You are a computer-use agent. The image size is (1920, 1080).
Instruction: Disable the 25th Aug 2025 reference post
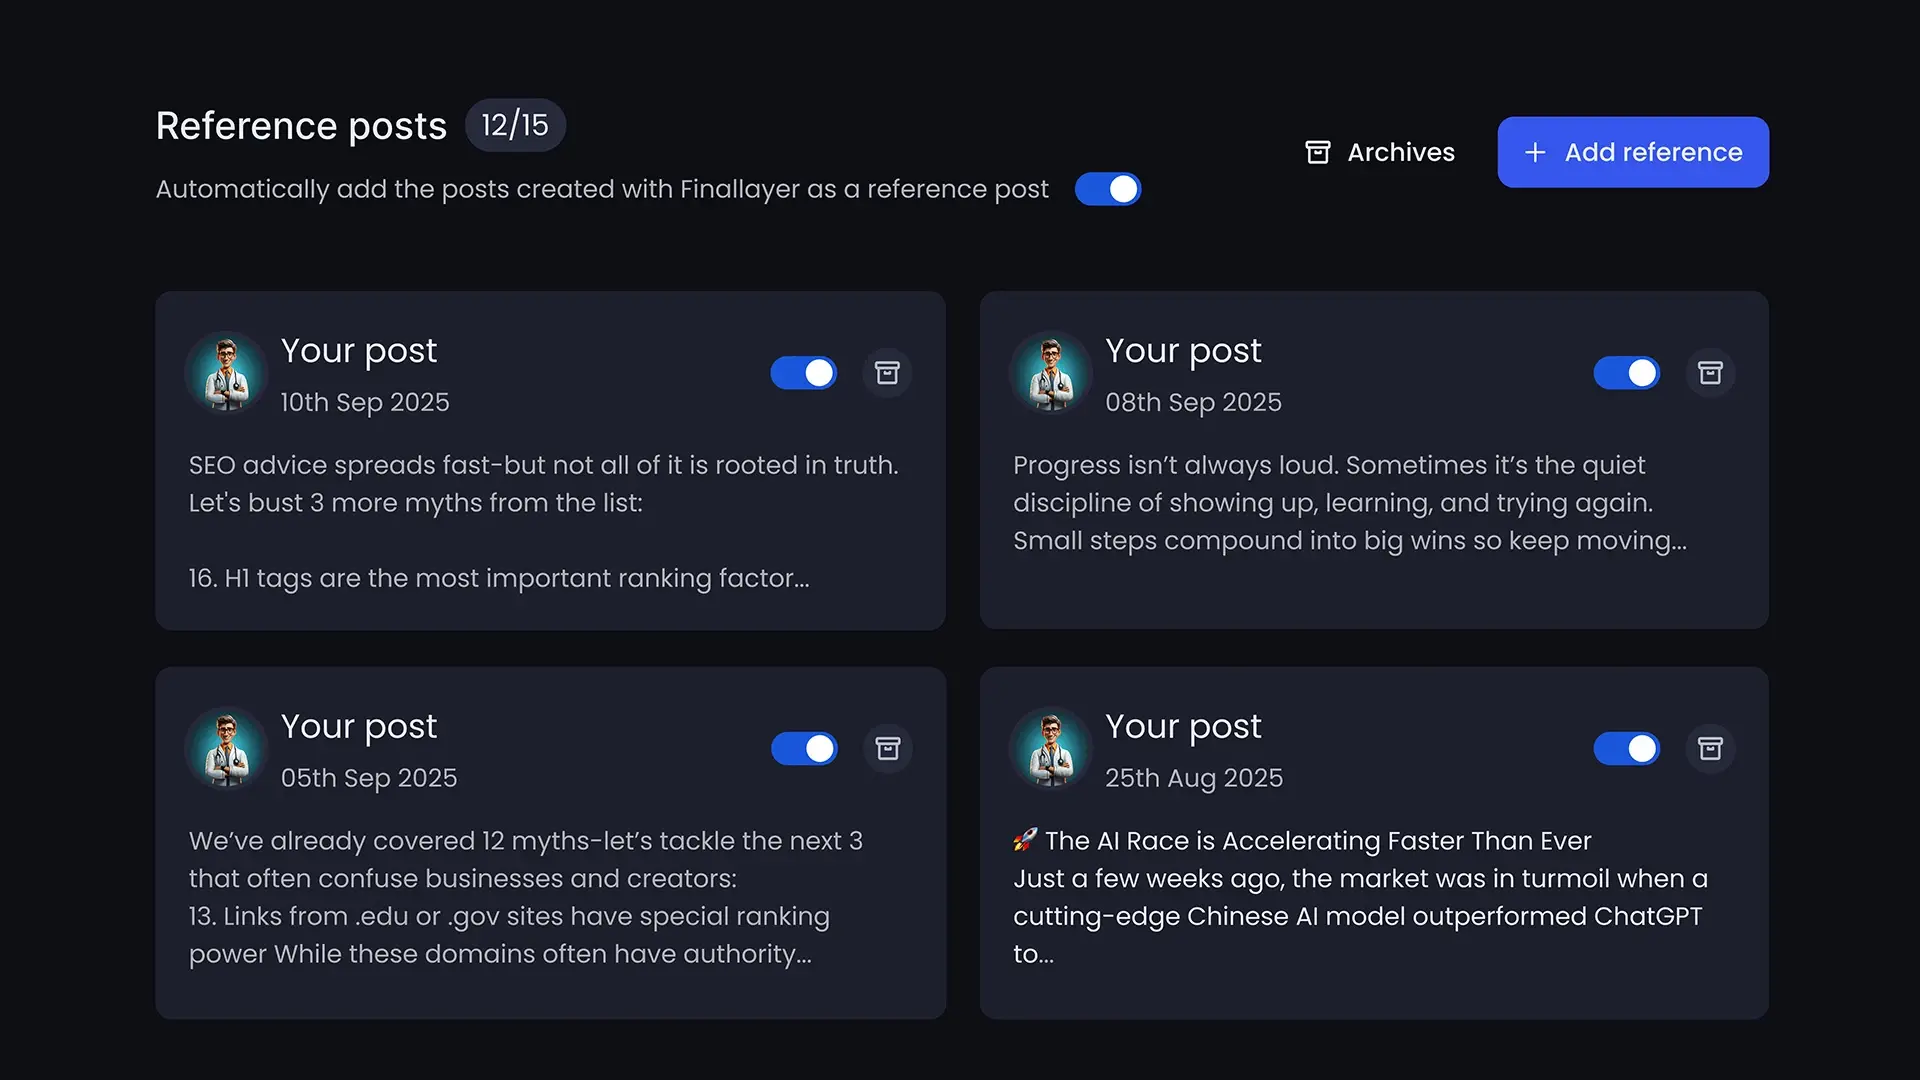(x=1627, y=749)
